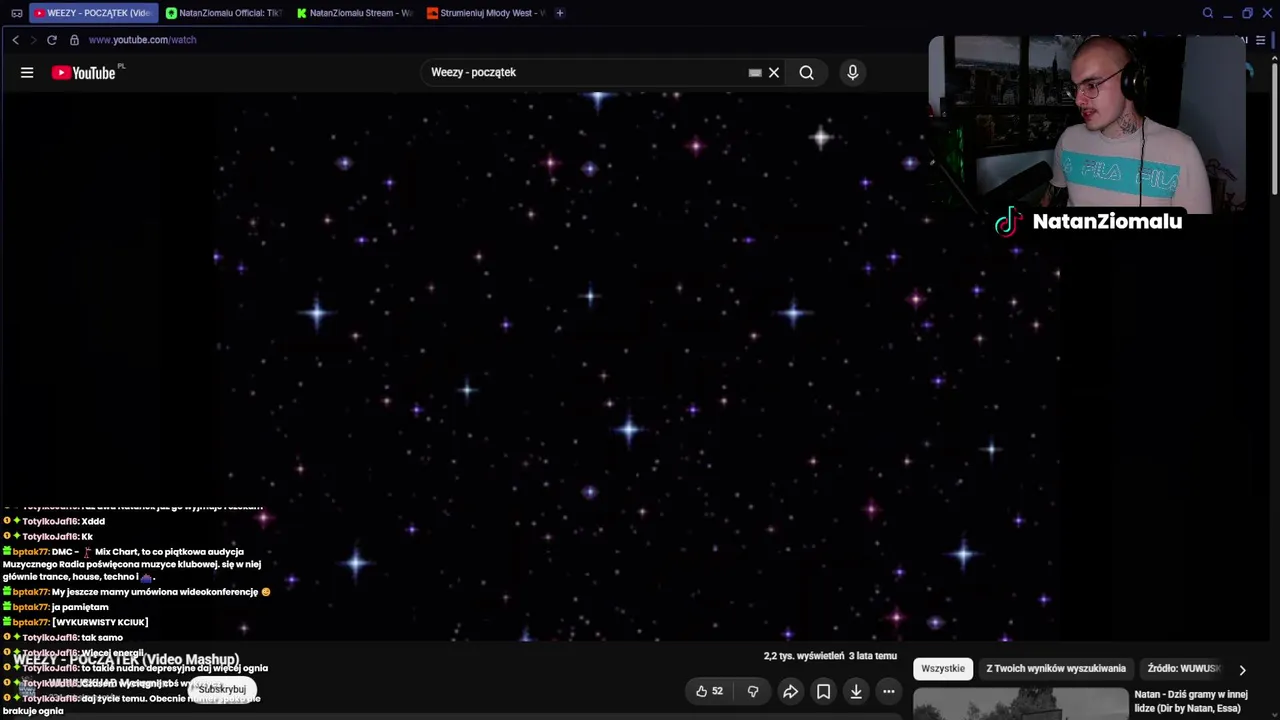Open the YouTube guide hamburger menu
Screen dimensions: 1280x720
27,72
